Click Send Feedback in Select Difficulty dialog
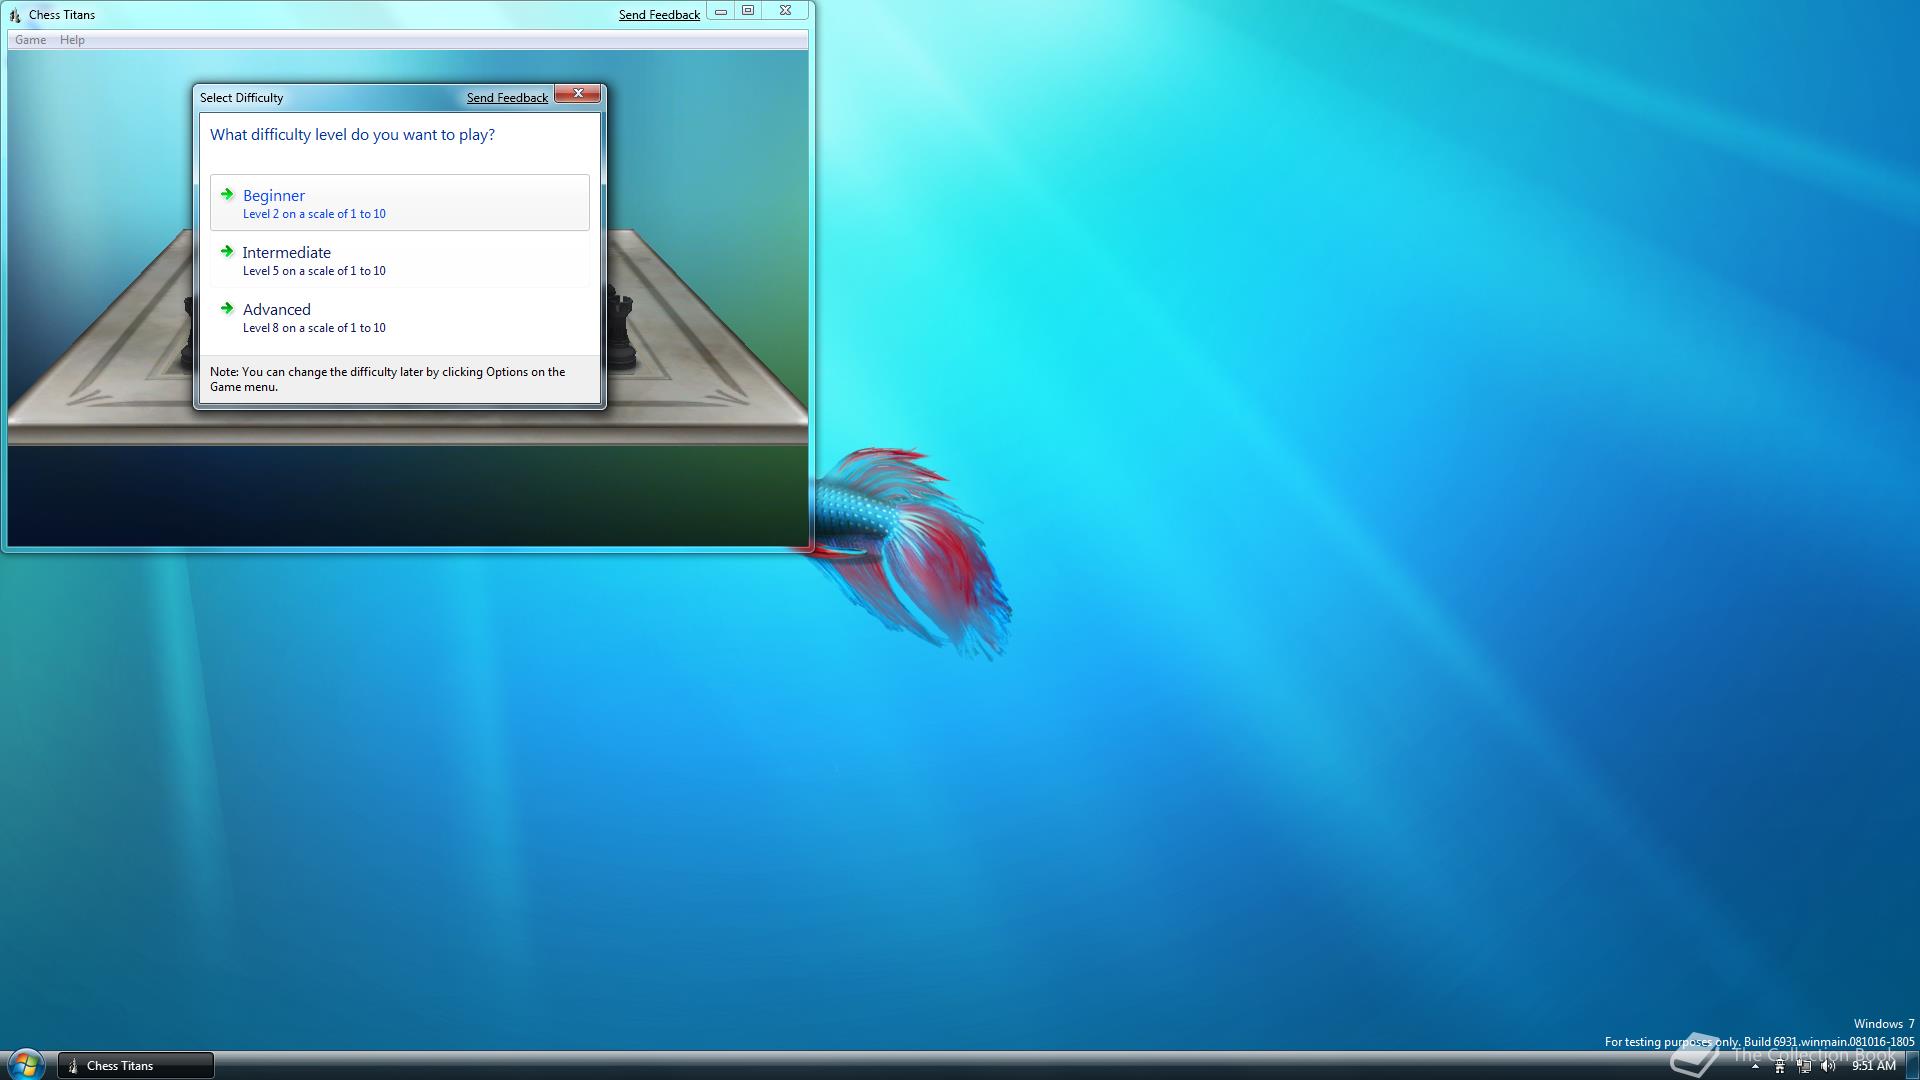1920x1080 pixels. pyautogui.click(x=507, y=98)
